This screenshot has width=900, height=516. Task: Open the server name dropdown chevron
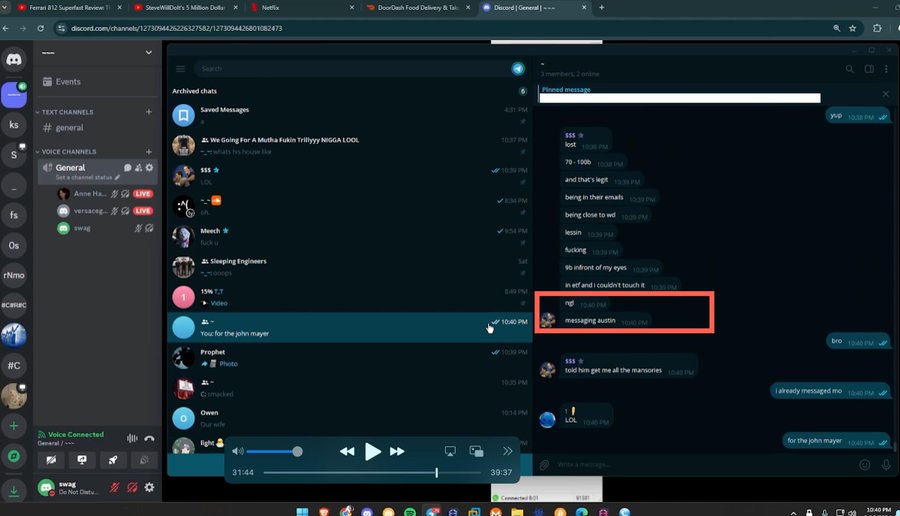tap(149, 52)
